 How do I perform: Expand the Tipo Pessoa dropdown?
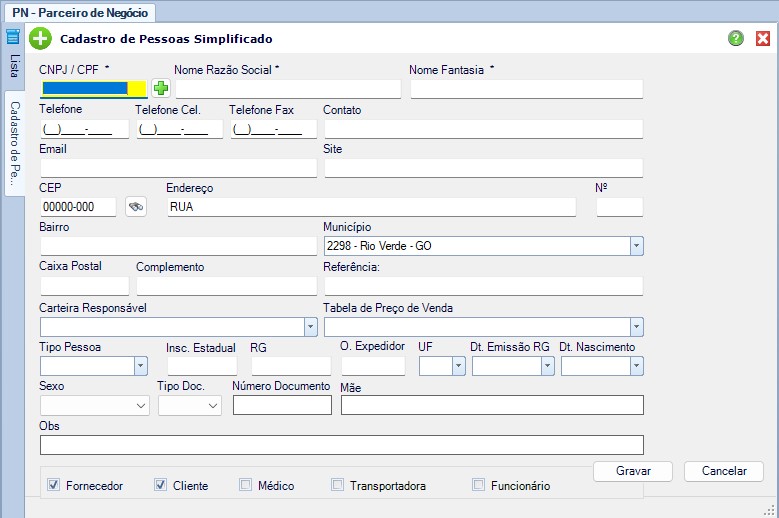coord(140,366)
